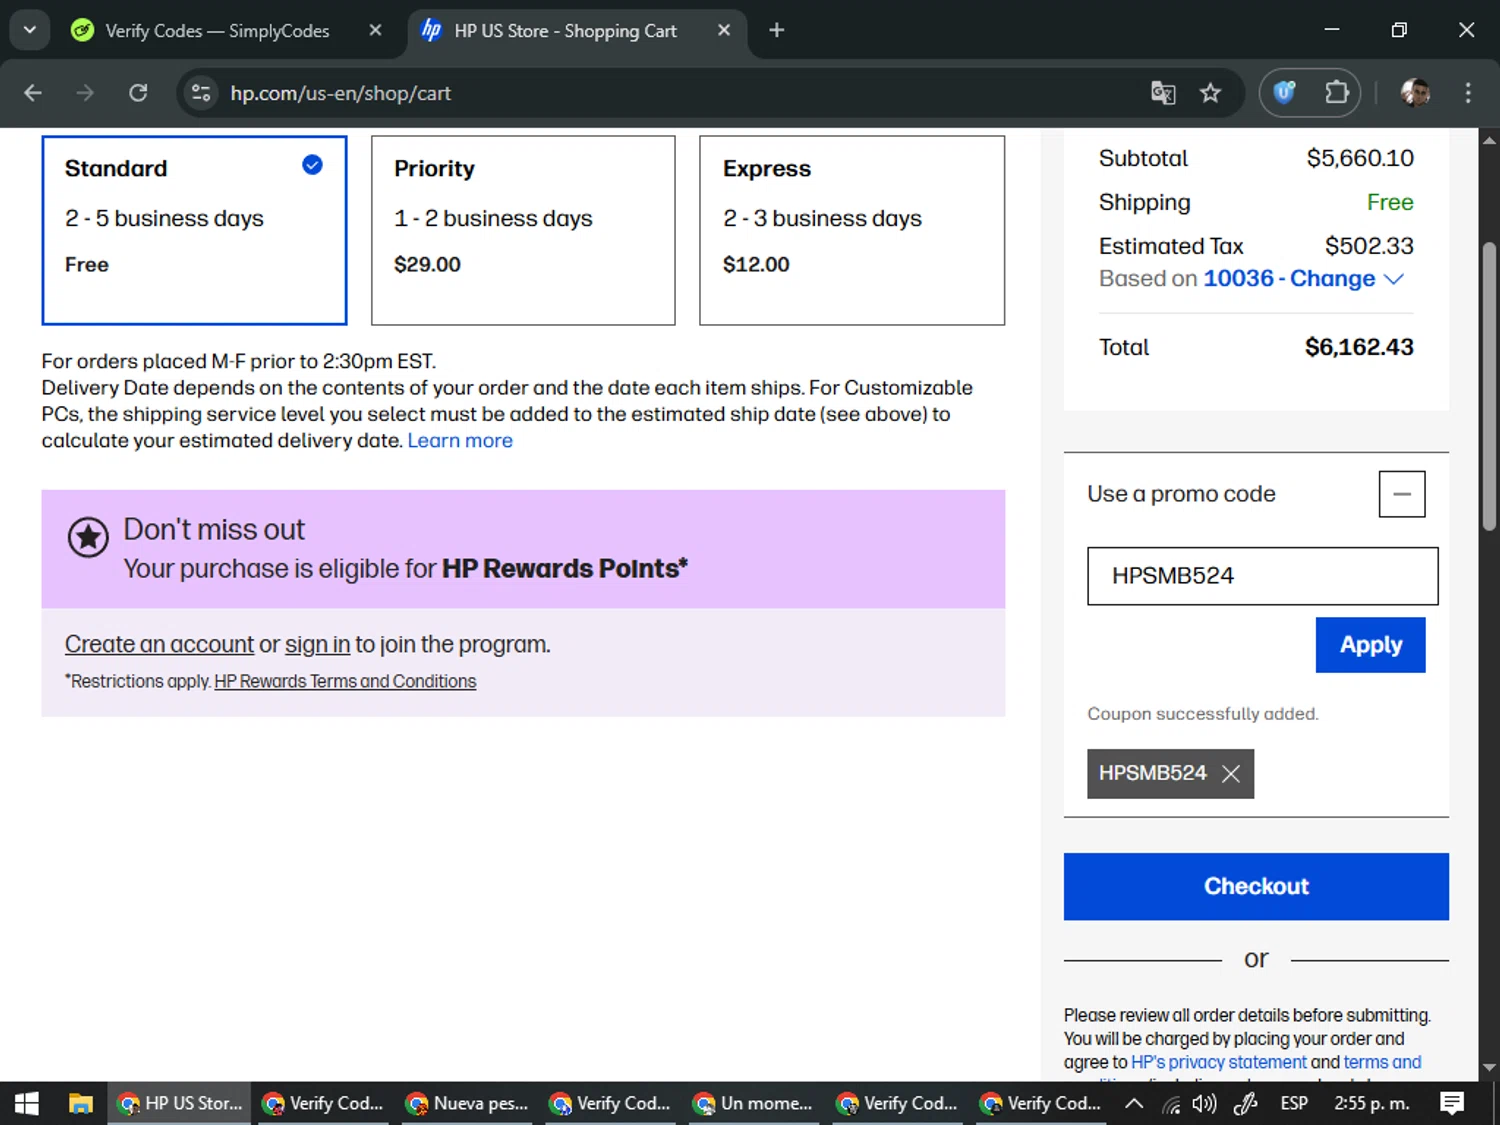
Task: Select Priority shipping option
Action: 523,230
